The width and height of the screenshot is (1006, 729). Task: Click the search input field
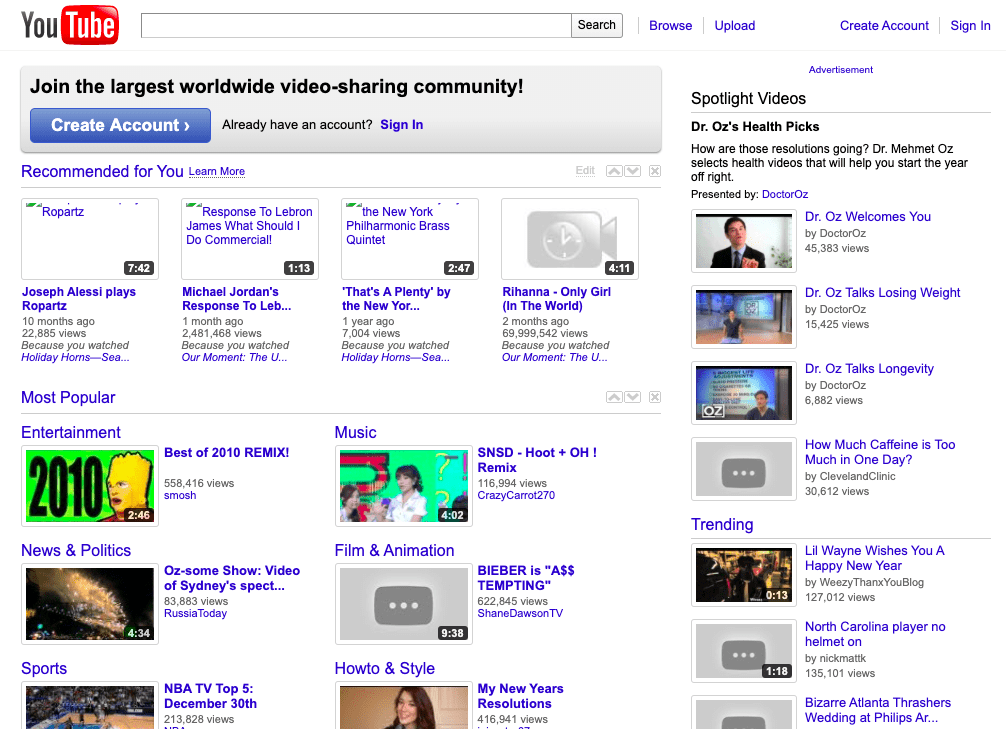[355, 25]
